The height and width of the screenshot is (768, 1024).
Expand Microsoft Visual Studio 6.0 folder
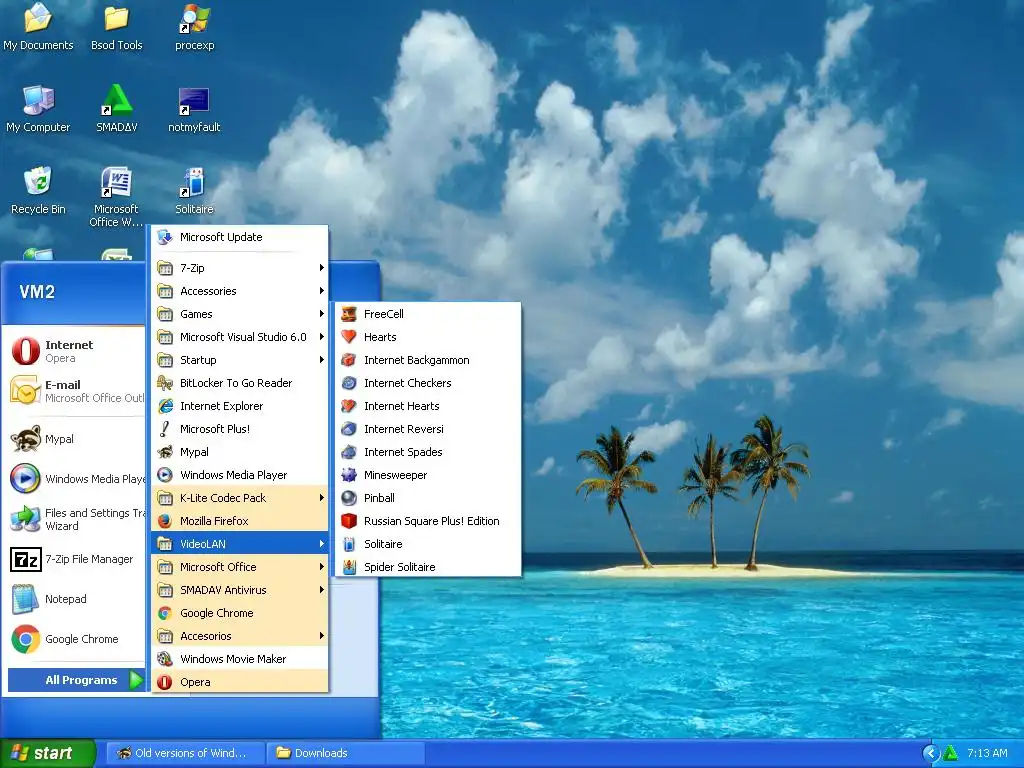(240, 337)
